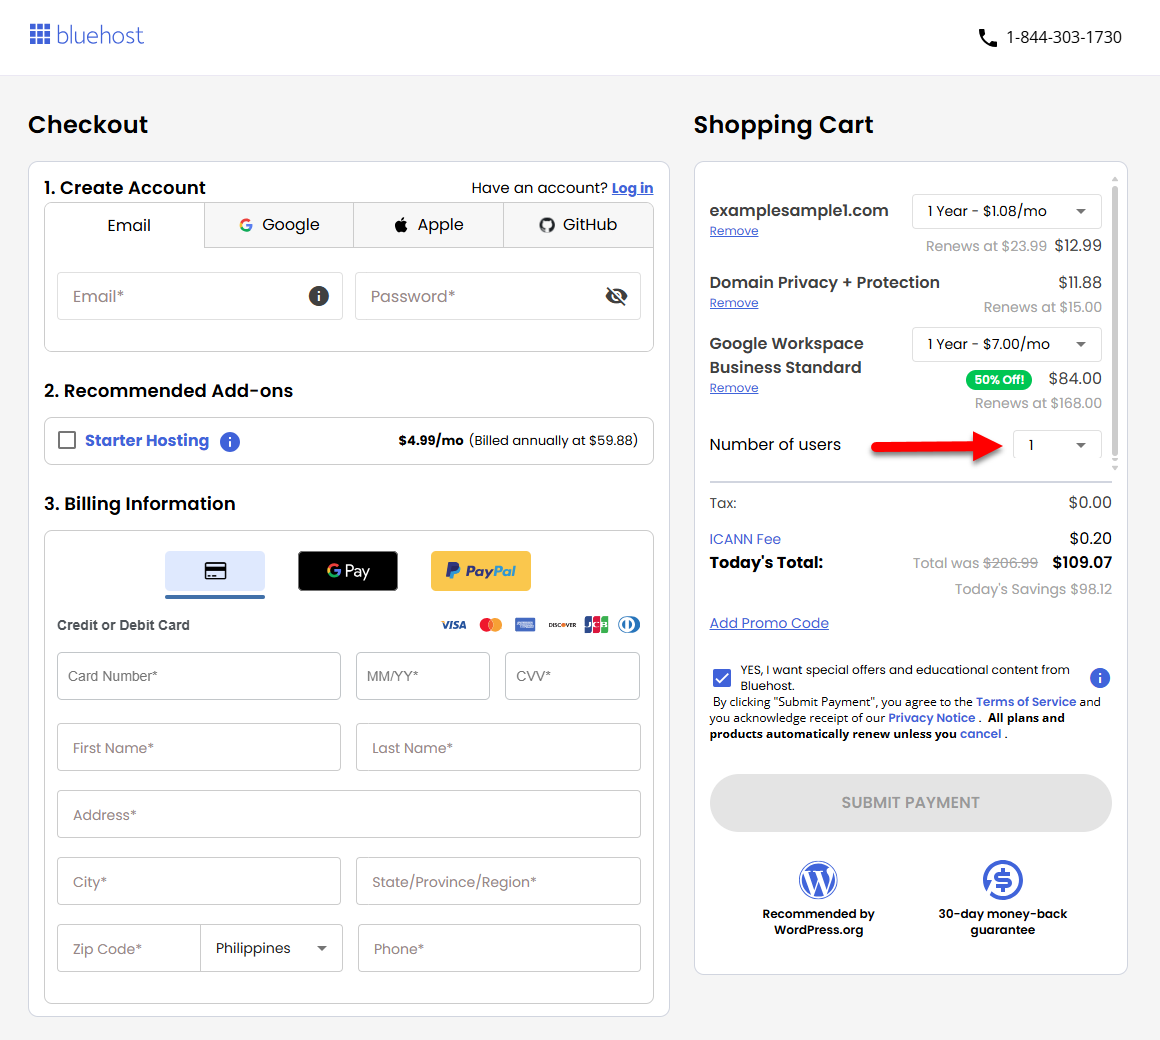Screen dimensions: 1160x1040
Task: Select the GitHub sign-up tab
Action: tap(578, 225)
